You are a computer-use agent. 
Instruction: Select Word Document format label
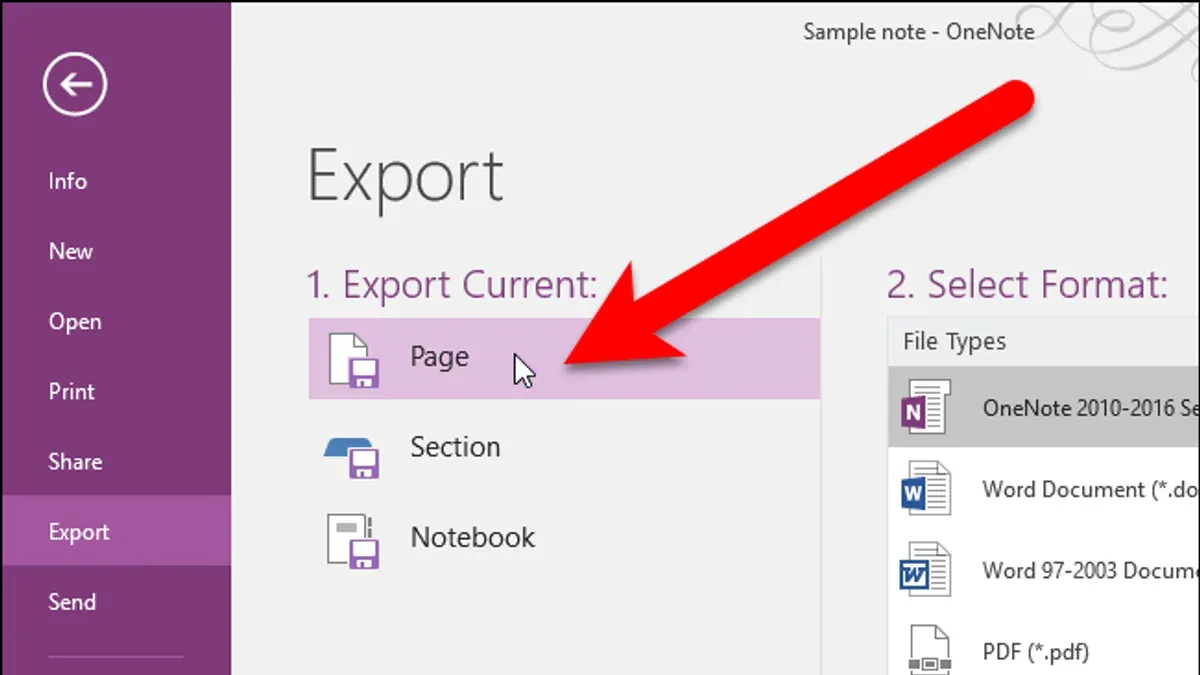point(1091,489)
